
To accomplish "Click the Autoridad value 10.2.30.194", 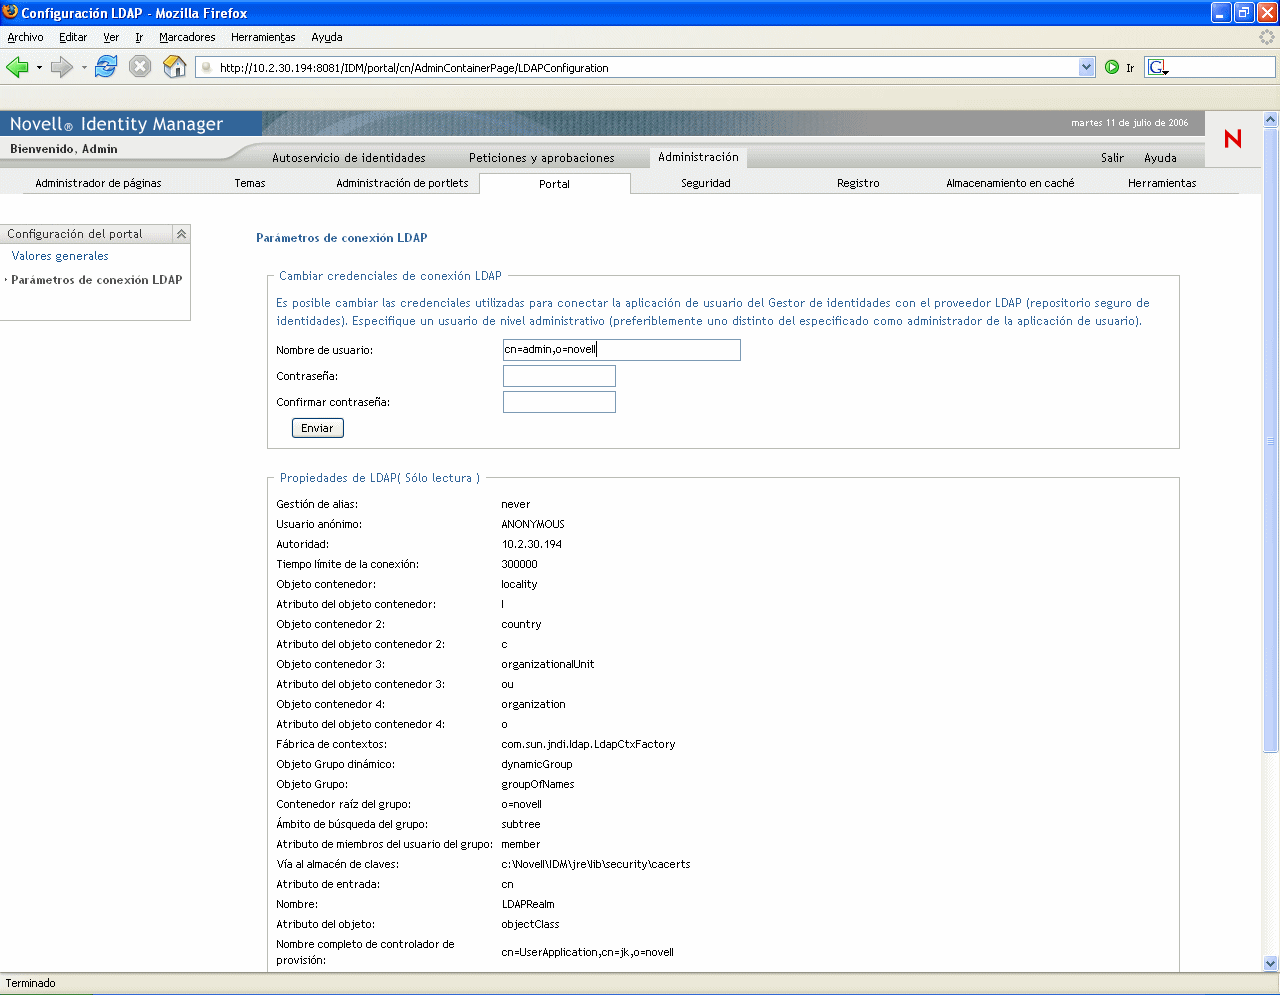I will pyautogui.click(x=532, y=544).
